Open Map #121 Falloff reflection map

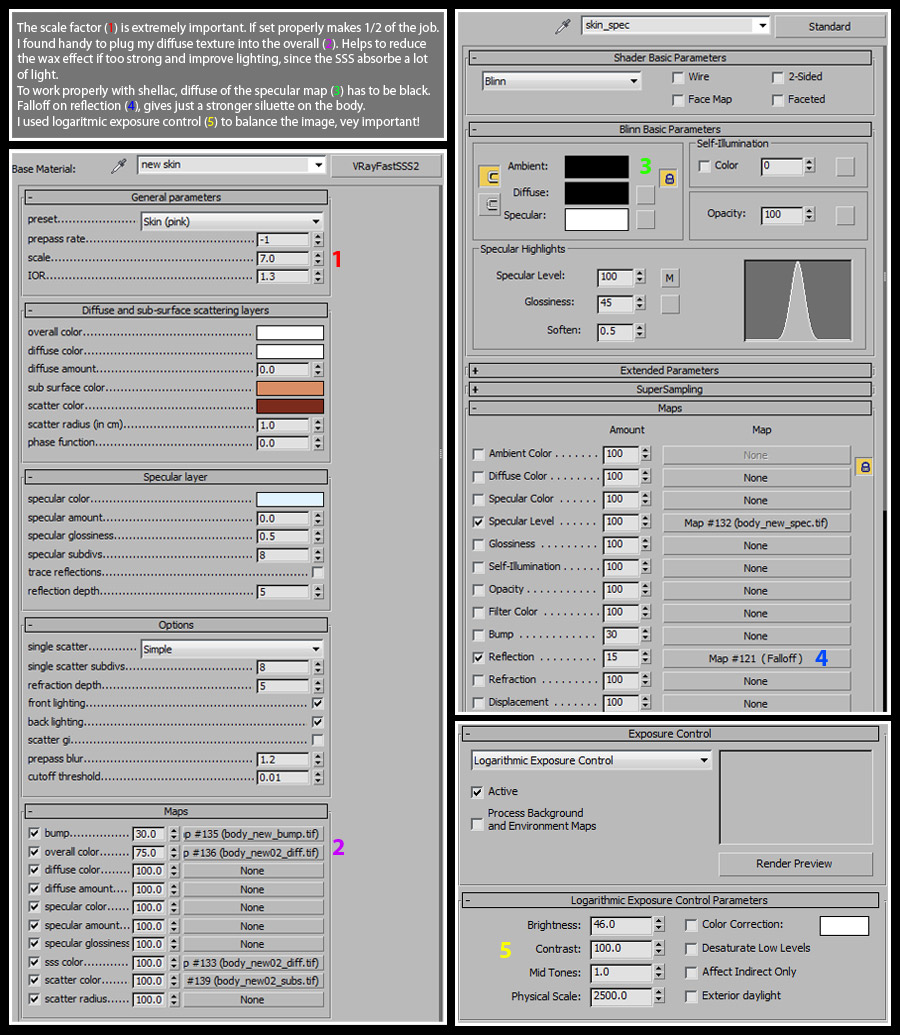[756, 658]
